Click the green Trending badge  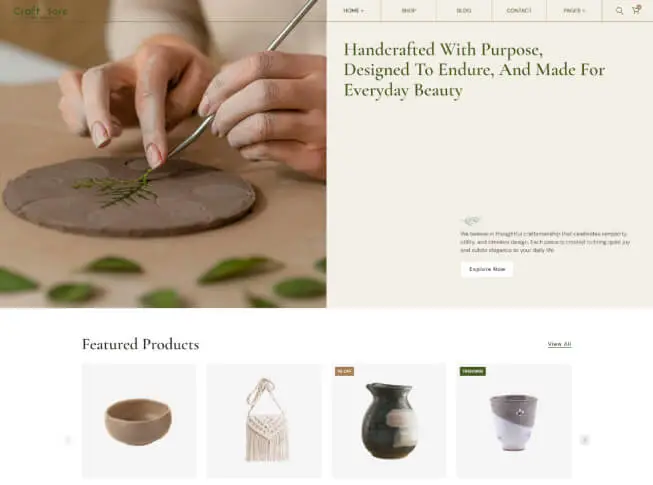click(x=473, y=371)
